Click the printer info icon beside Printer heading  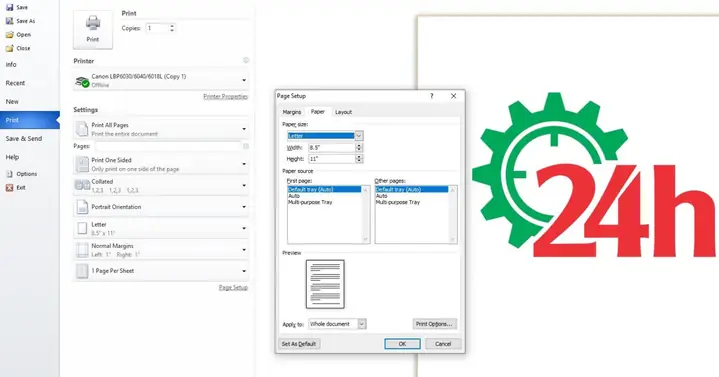pyautogui.click(x=246, y=61)
